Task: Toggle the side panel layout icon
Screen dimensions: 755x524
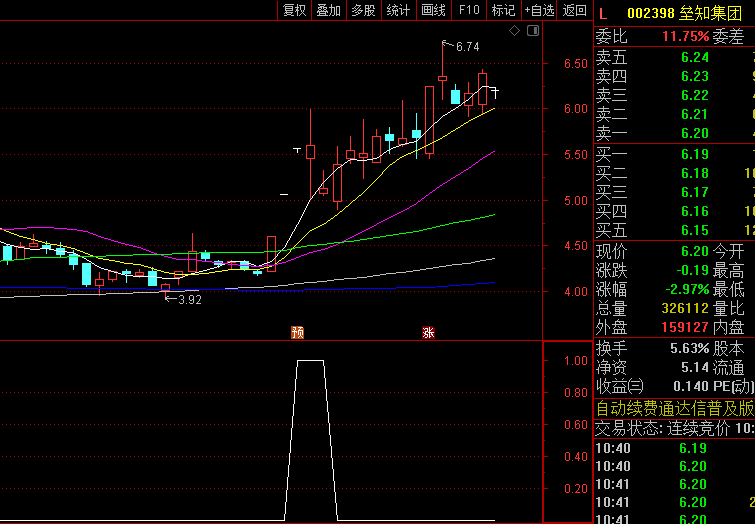Action: coord(533,31)
